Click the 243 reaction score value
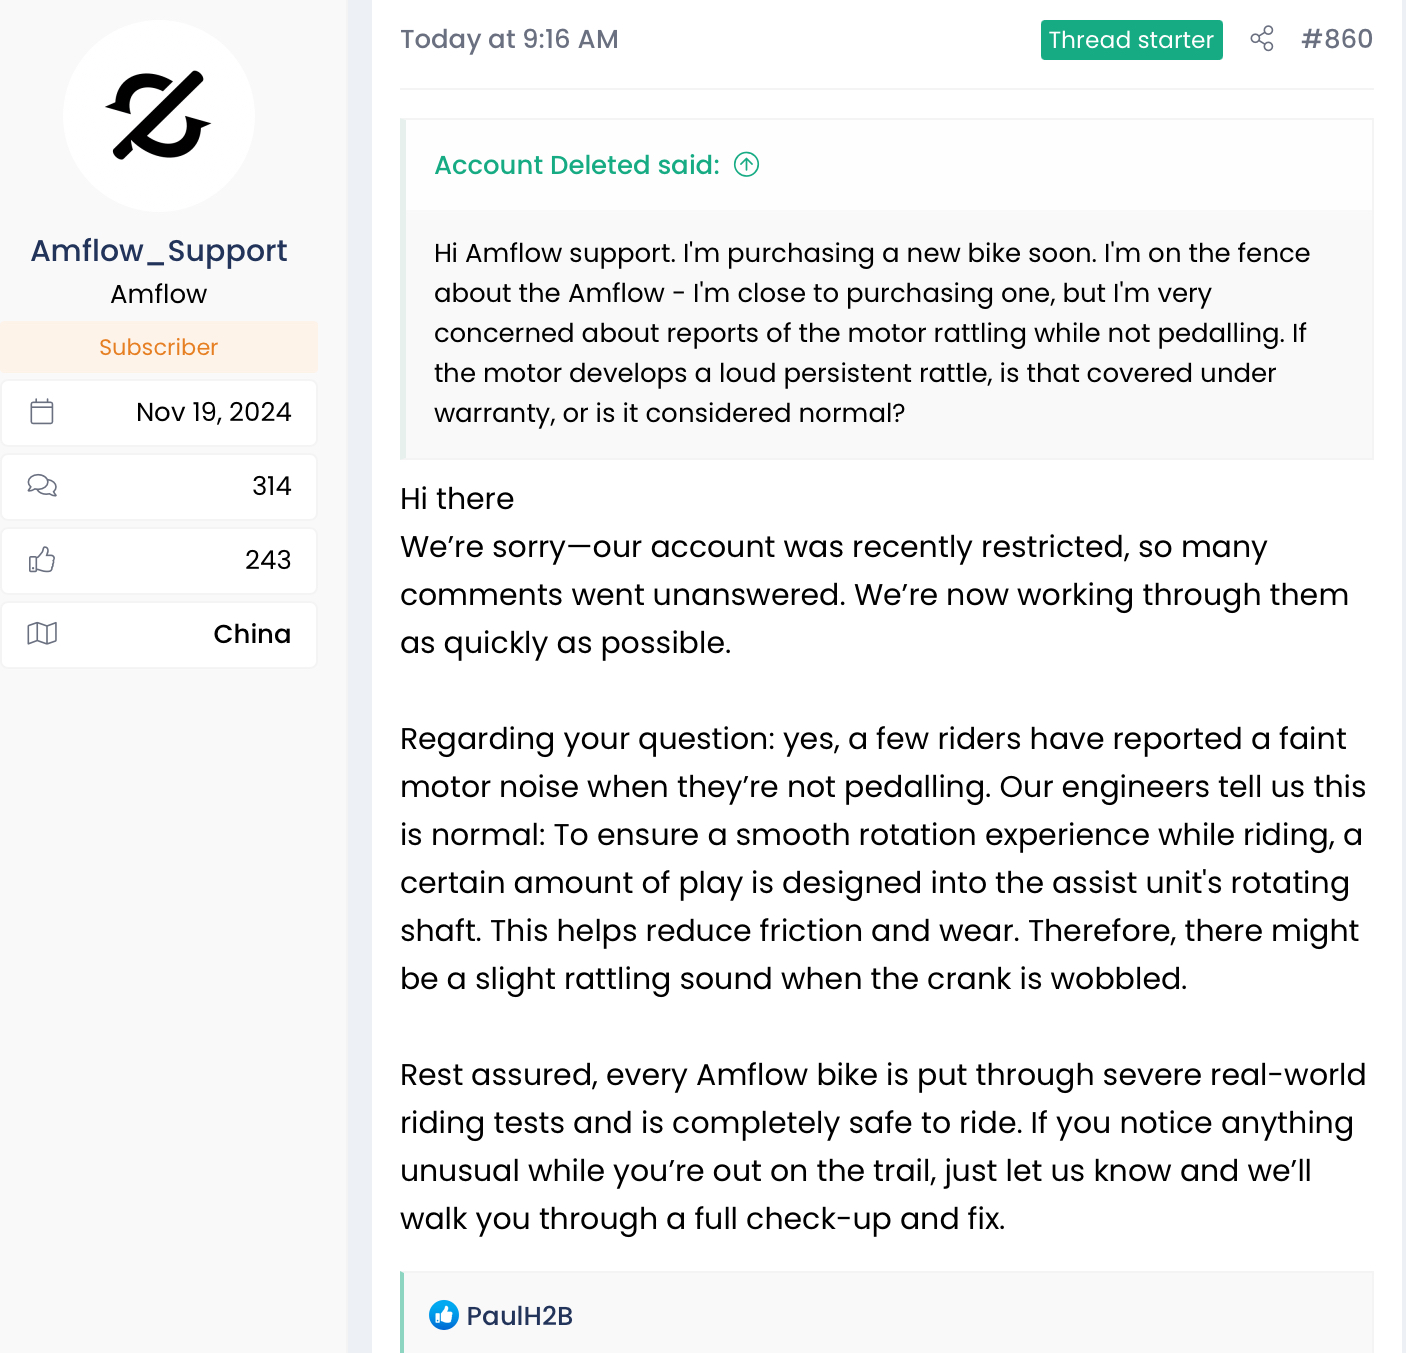 tap(268, 560)
